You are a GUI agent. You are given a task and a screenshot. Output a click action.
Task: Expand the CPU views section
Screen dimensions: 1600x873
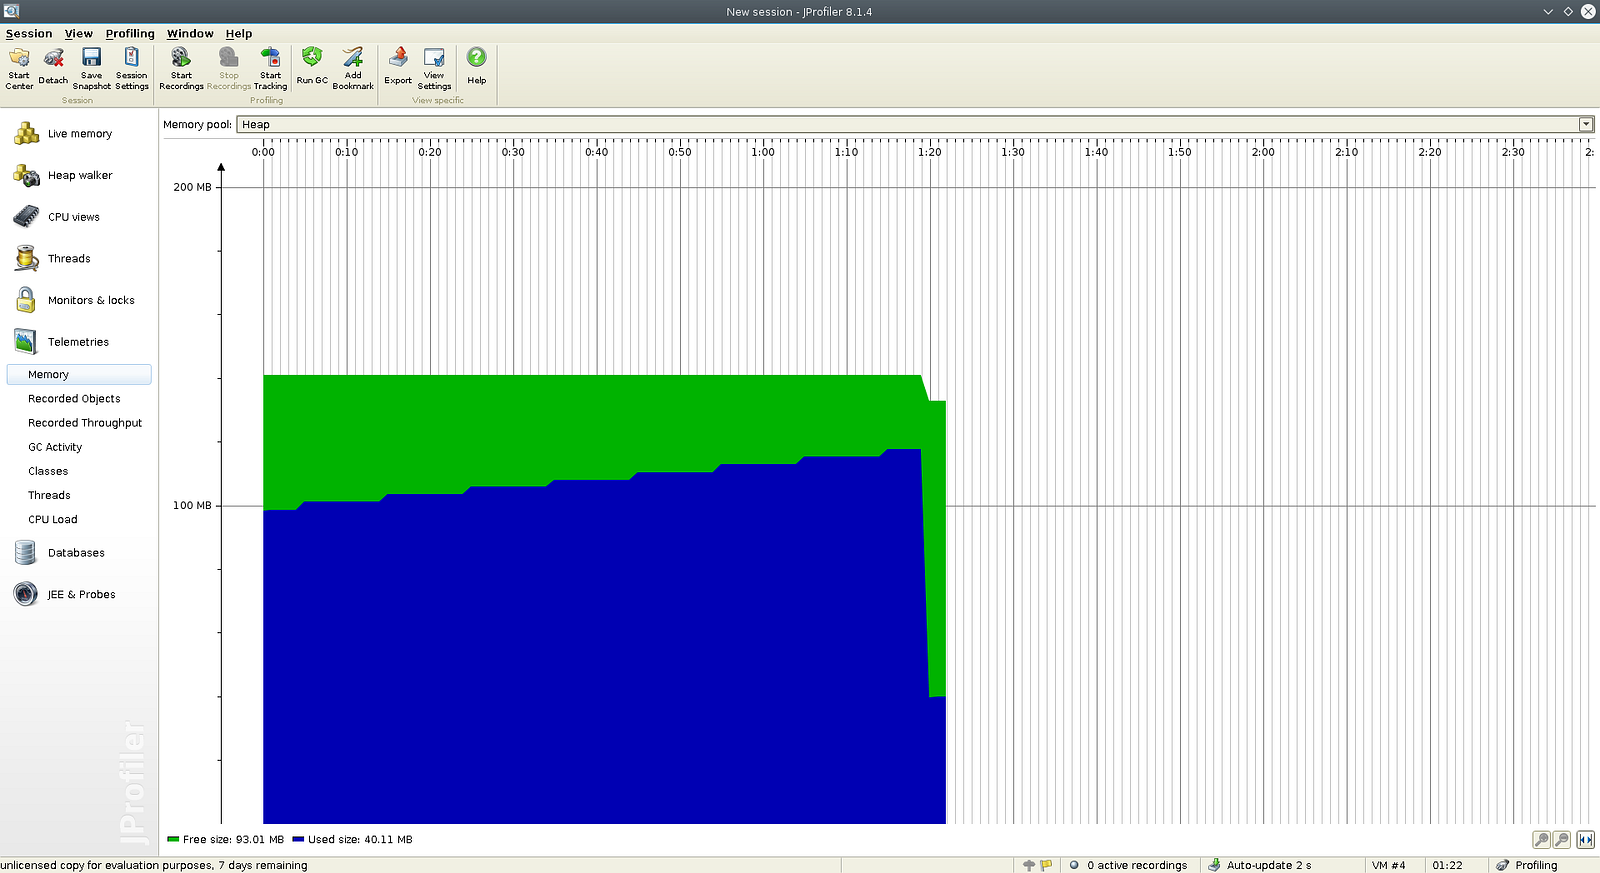(x=74, y=217)
